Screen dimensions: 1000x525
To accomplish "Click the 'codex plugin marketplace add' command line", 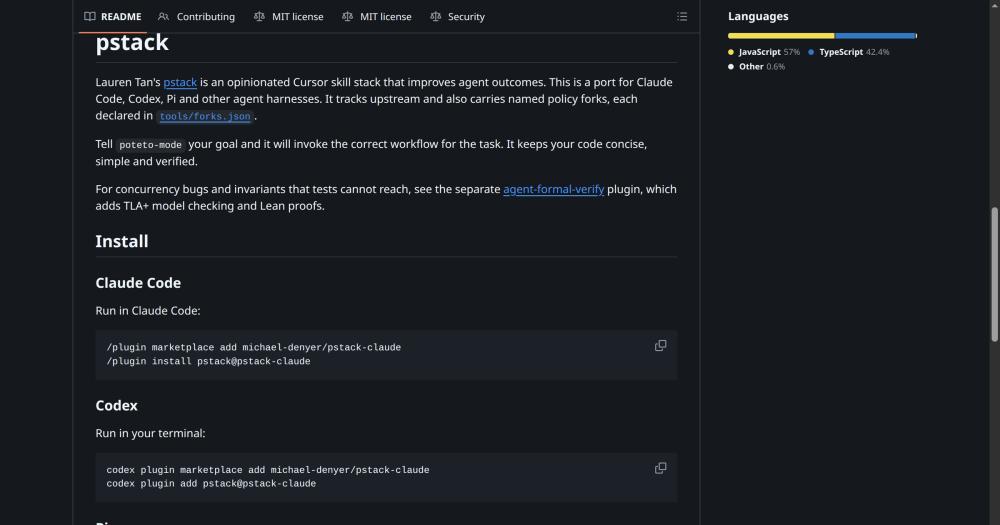I will [268, 470].
